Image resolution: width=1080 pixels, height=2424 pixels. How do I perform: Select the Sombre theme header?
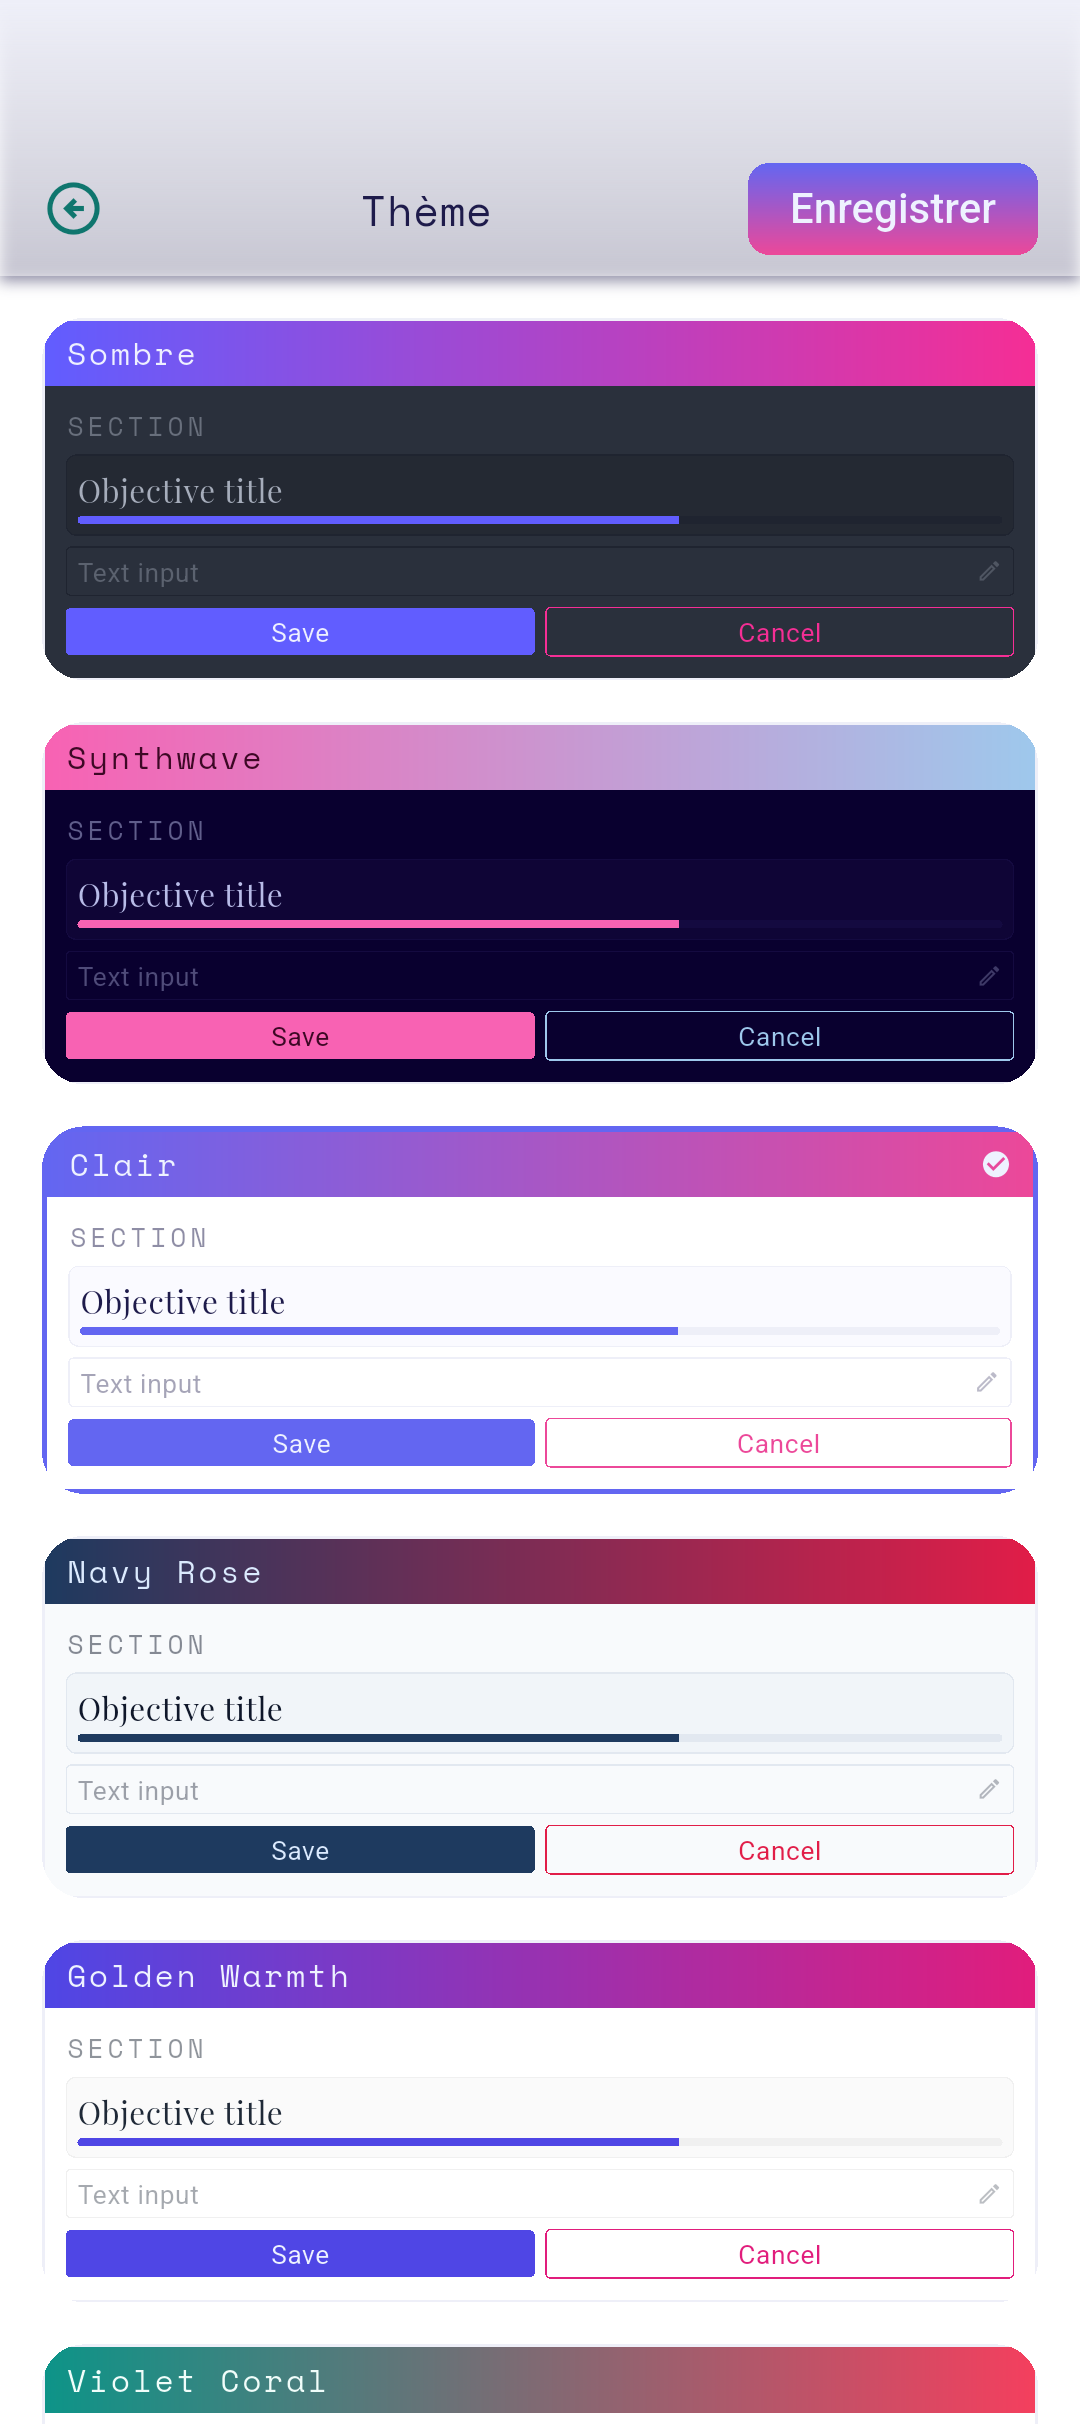(540, 354)
